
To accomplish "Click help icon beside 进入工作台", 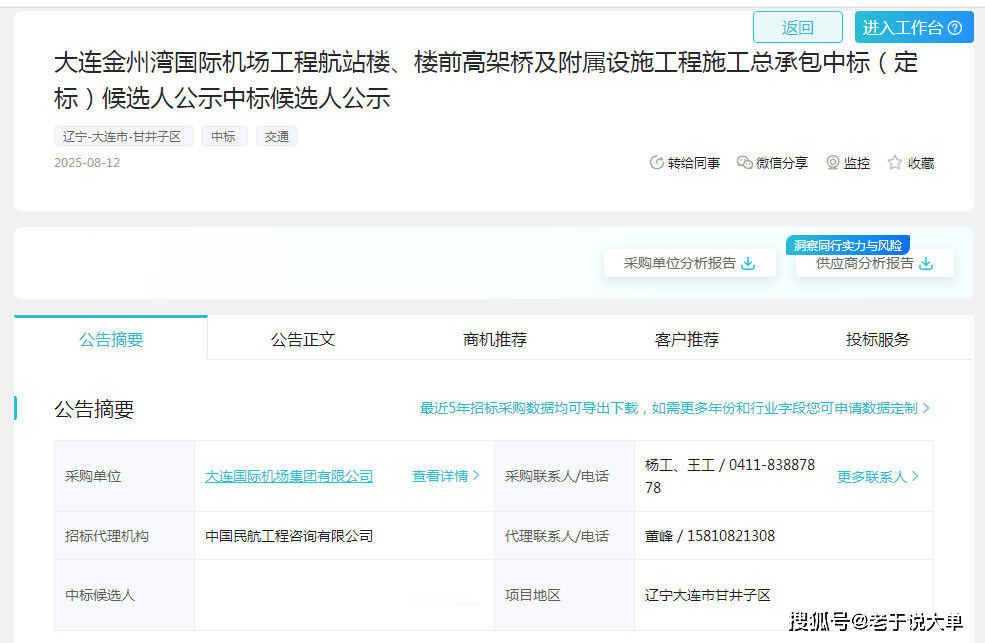I will pos(955,28).
